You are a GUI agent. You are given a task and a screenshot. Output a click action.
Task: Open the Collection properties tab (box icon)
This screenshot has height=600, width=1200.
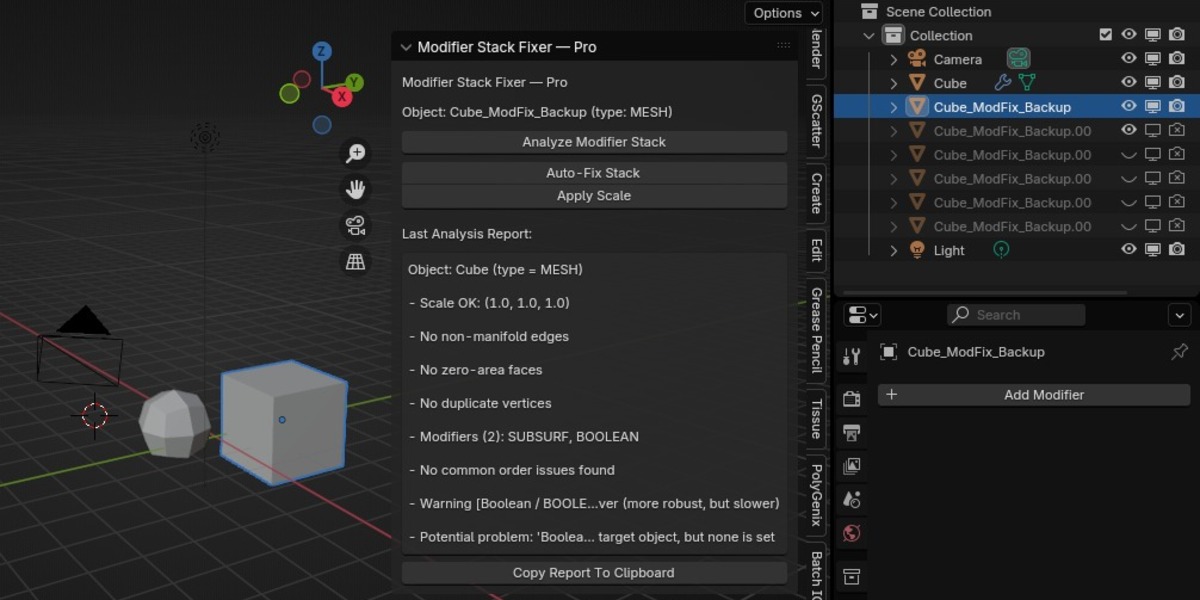[x=852, y=577]
